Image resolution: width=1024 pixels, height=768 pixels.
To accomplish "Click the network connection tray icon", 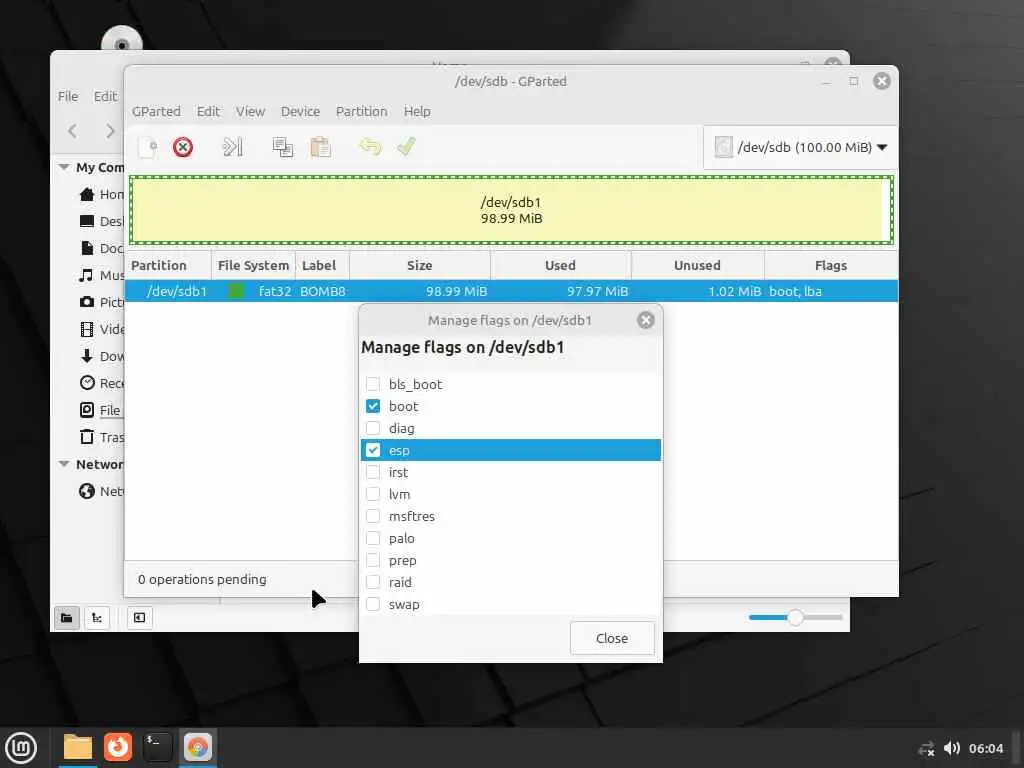I will 927,749.
